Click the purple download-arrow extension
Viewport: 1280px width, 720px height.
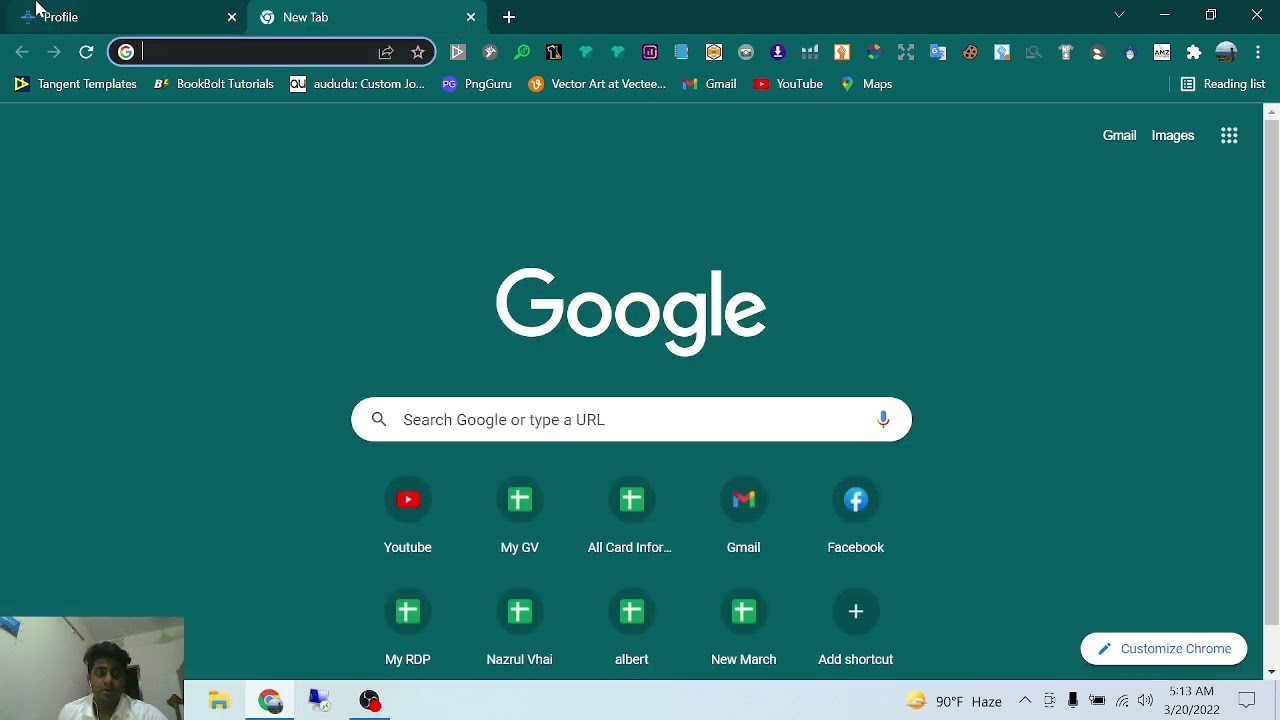click(x=778, y=52)
